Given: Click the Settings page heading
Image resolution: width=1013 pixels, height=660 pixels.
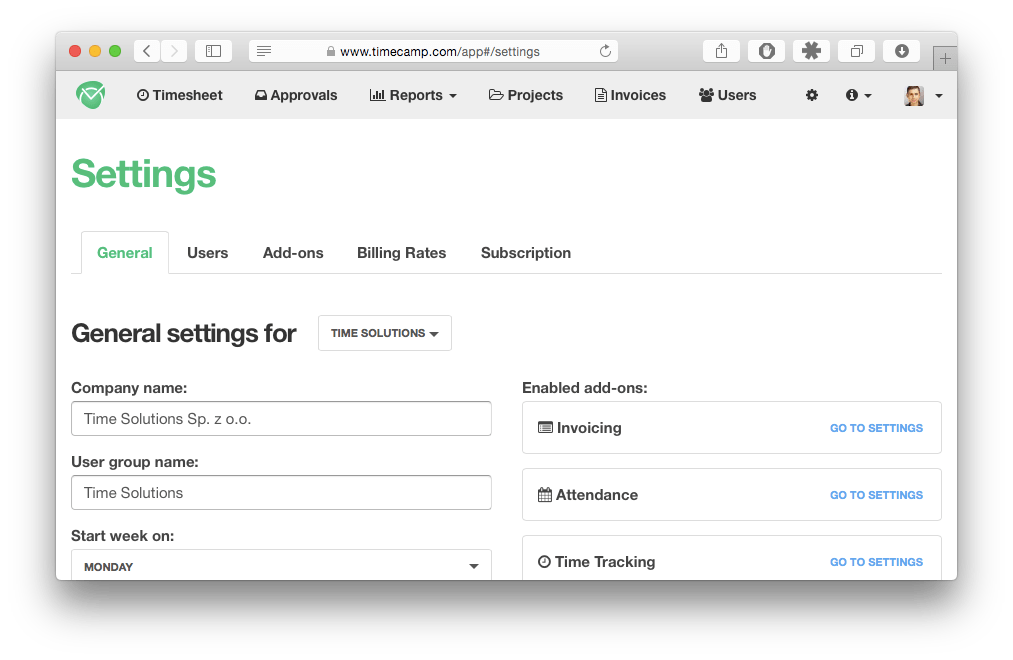Looking at the screenshot, I should 143,174.
